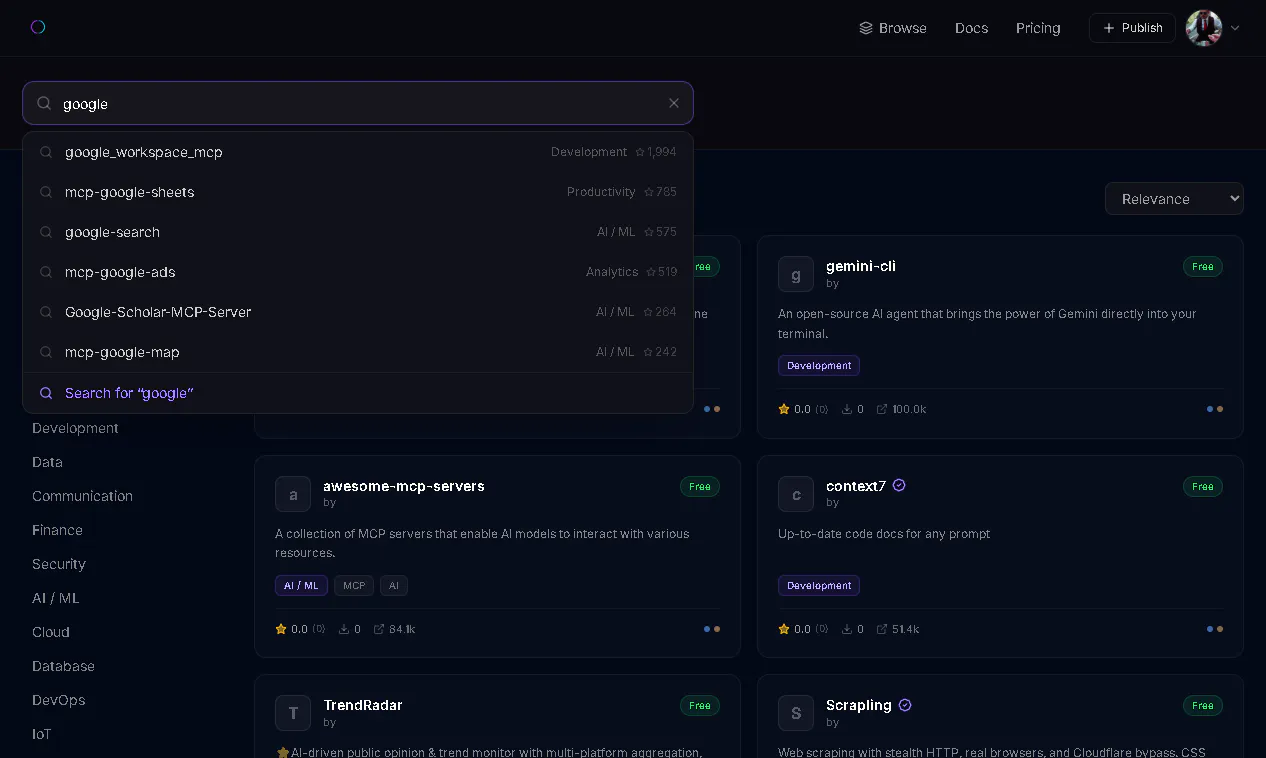The image size is (1266, 758).
Task: Click the Free badge on gemini-cli card
Action: pyautogui.click(x=1203, y=266)
